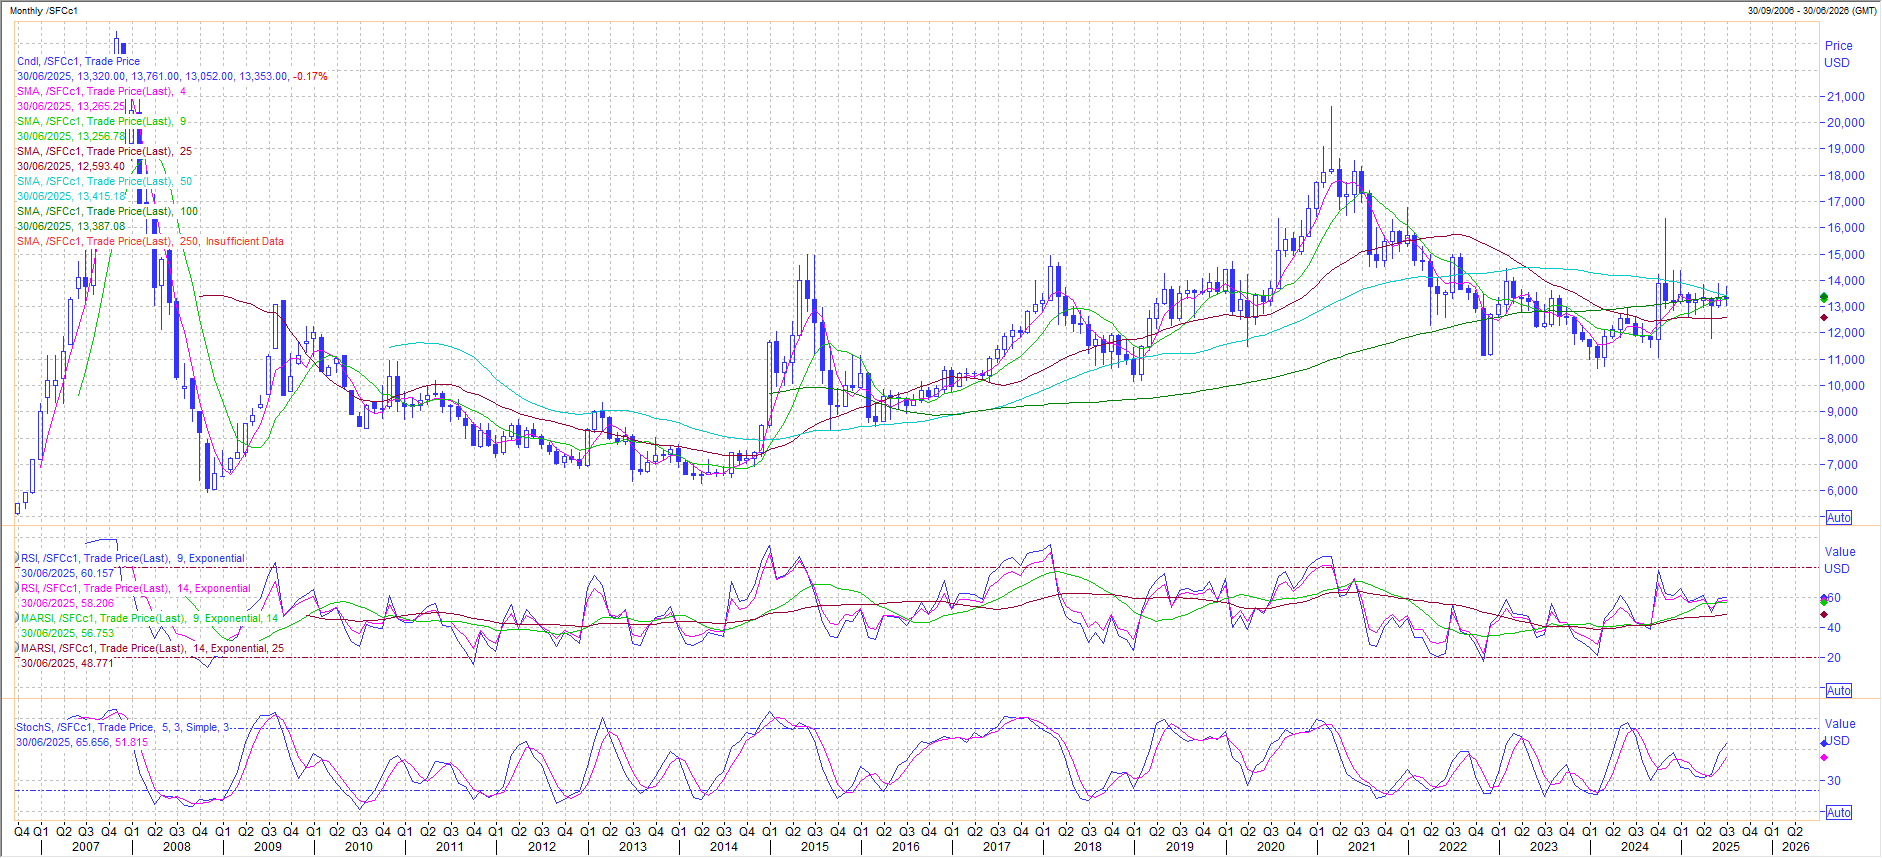Viewport: 1882px width, 858px height.
Task: Click the Auto scale button on StochS pane
Action: pyautogui.click(x=1839, y=813)
